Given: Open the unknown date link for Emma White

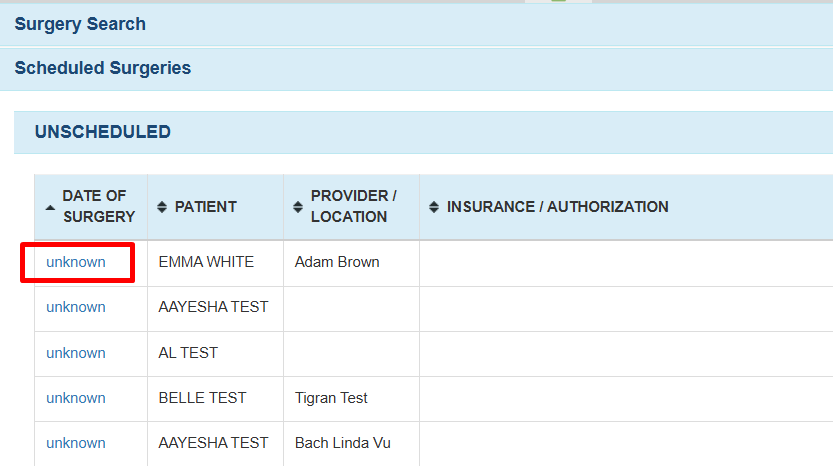Looking at the screenshot, I should [76, 262].
